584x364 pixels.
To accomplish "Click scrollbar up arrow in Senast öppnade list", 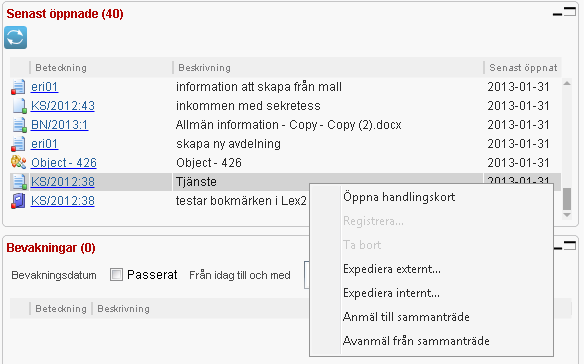I will tap(567, 83).
